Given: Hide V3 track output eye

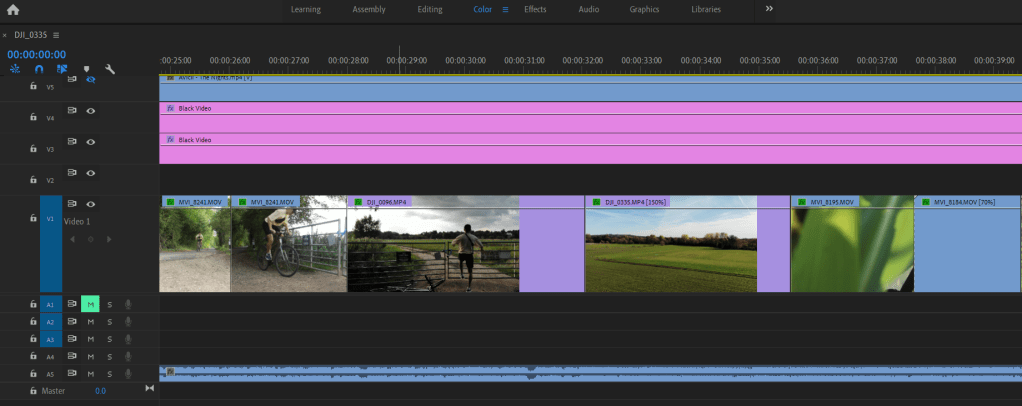Looking at the screenshot, I should pyautogui.click(x=91, y=141).
